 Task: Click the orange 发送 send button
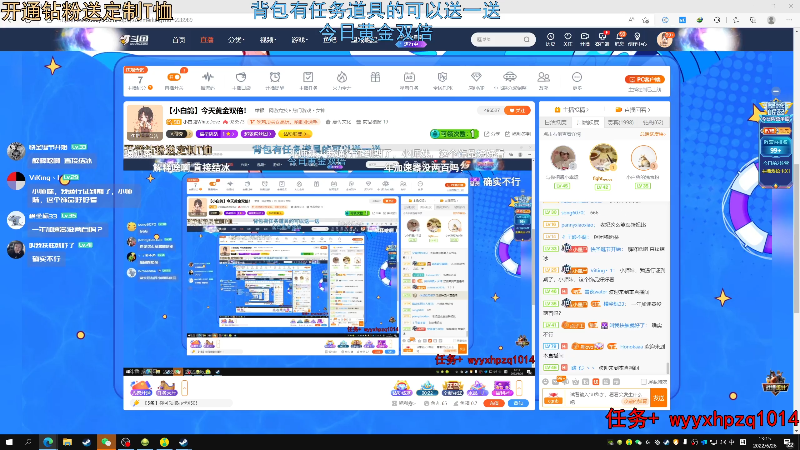pos(659,397)
